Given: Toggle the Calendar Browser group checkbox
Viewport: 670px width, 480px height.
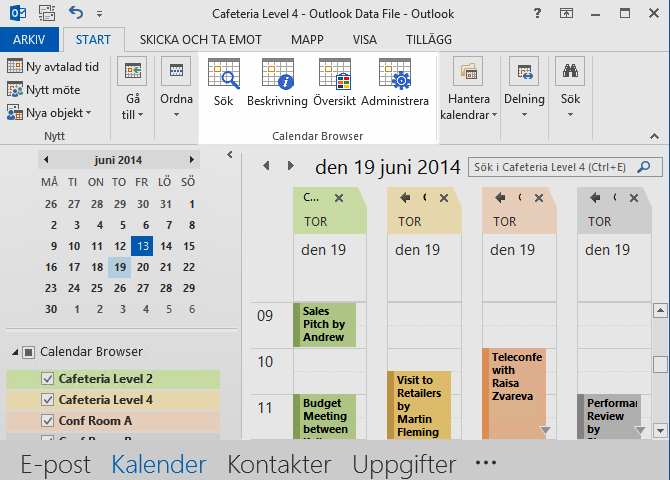Looking at the screenshot, I should point(29,352).
